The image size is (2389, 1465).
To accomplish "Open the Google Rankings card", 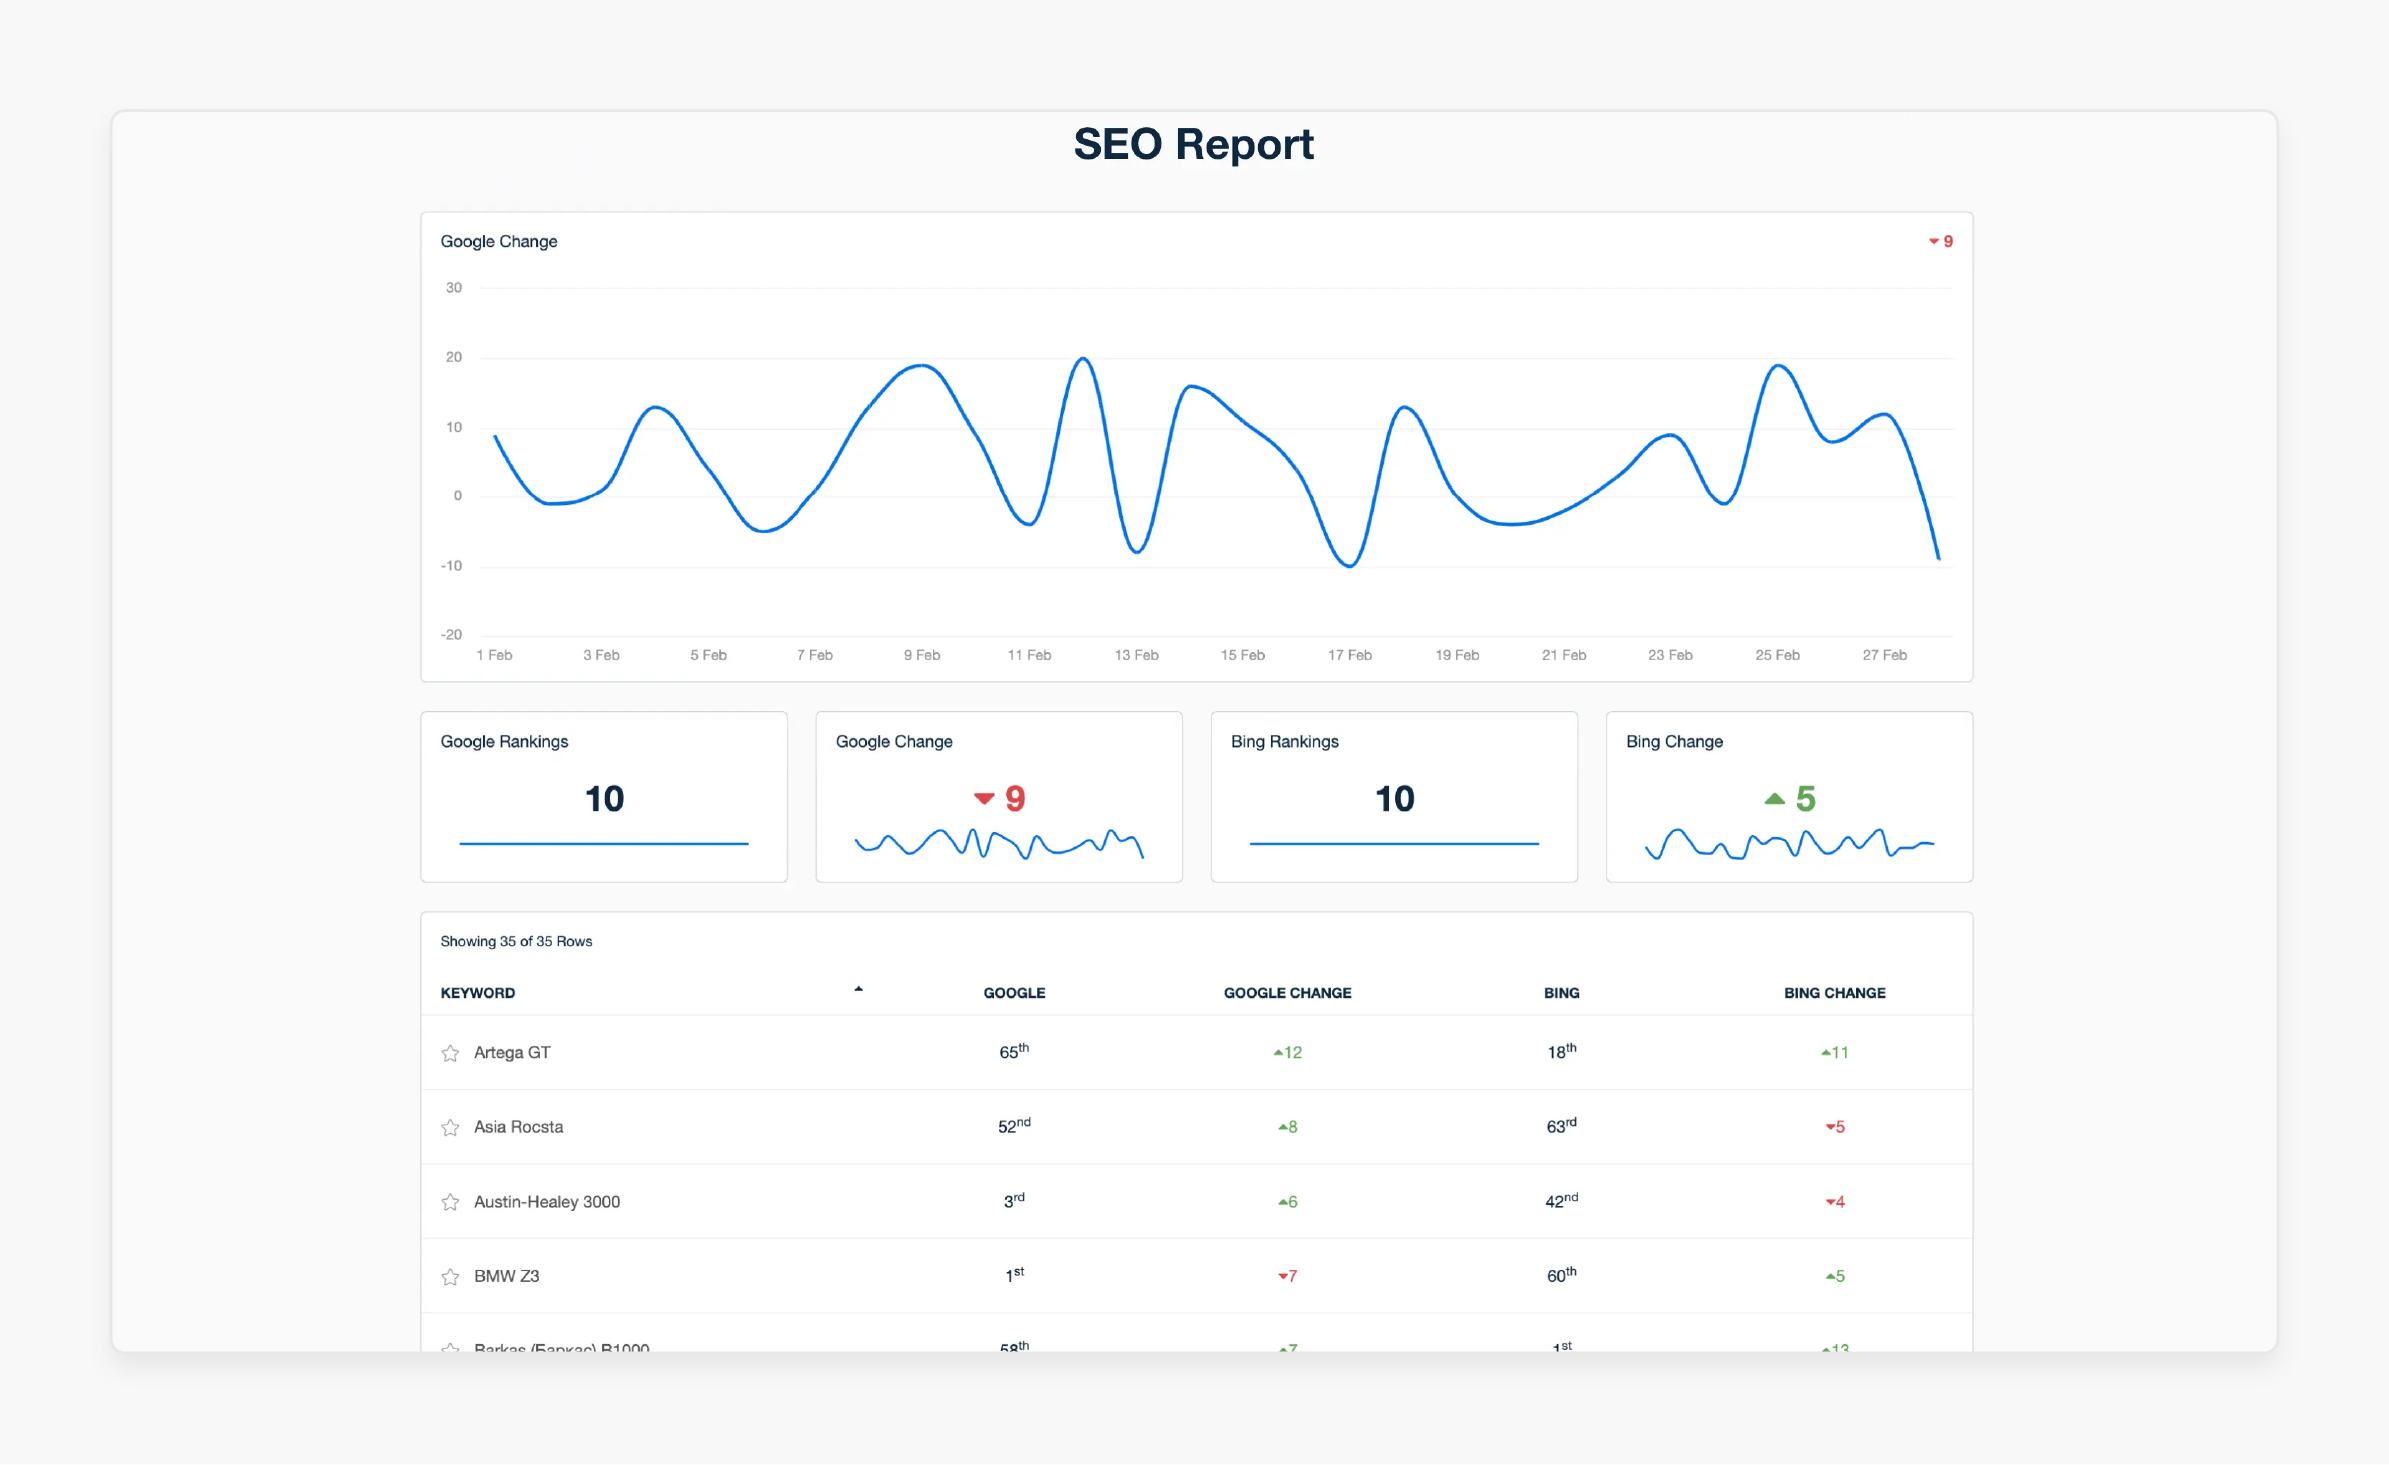I will point(604,797).
